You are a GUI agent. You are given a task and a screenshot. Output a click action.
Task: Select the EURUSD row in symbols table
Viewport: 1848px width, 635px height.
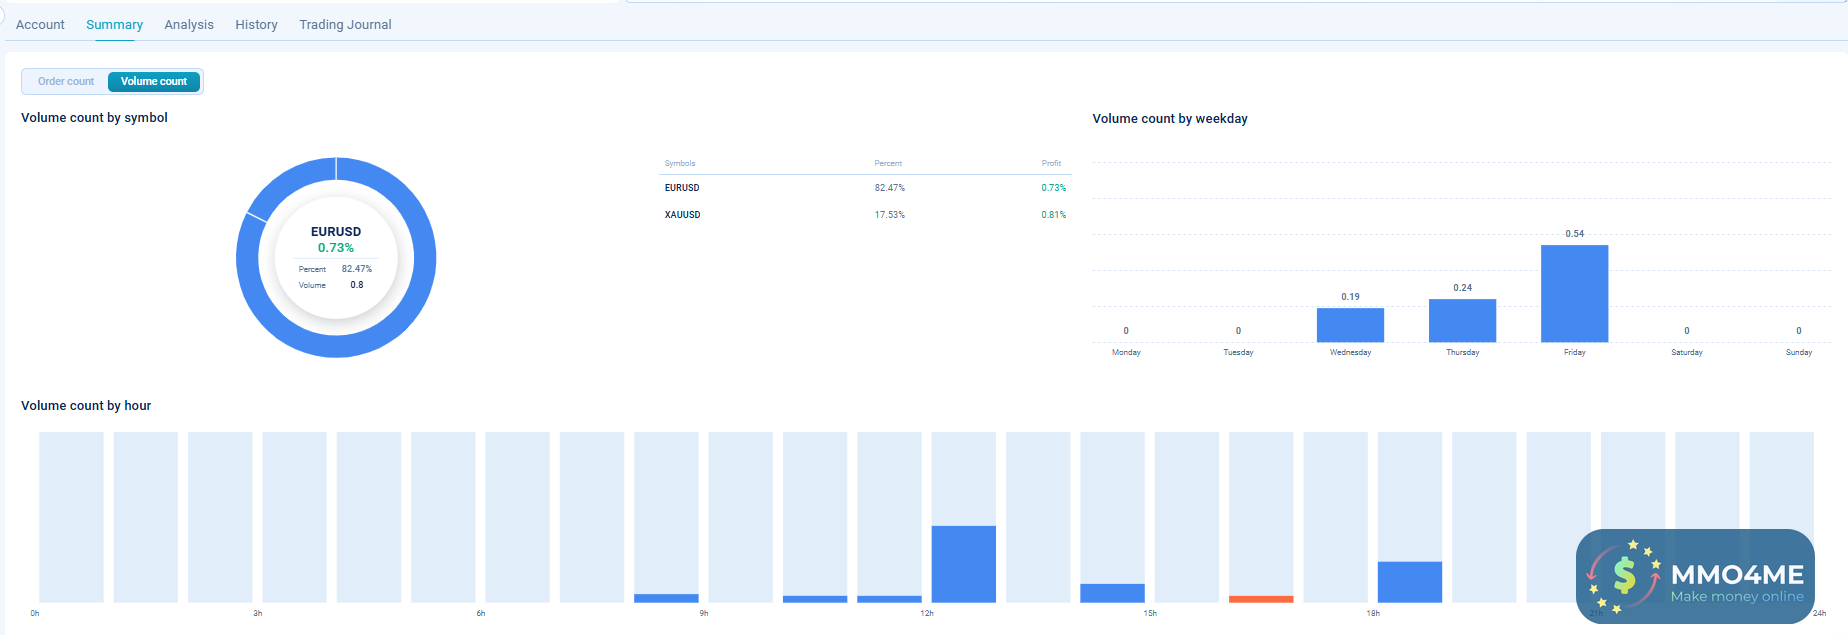[x=682, y=188]
